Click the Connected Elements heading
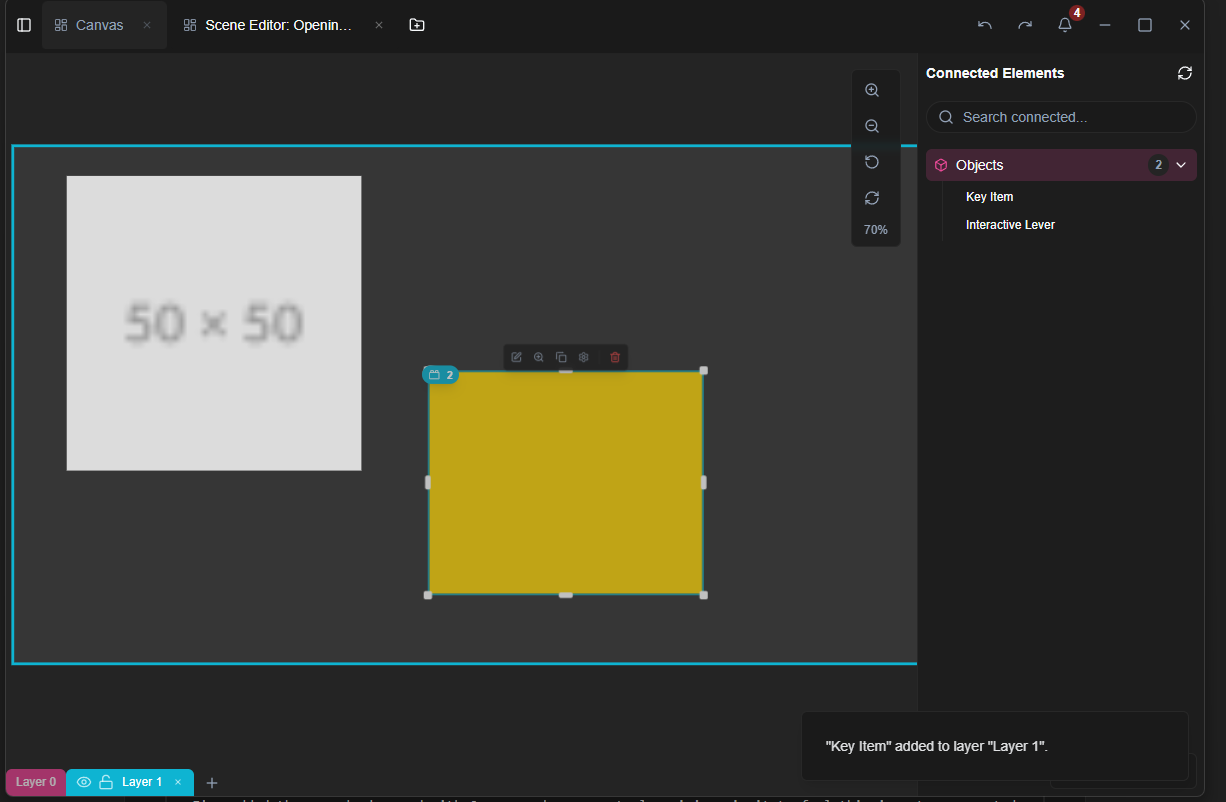 [x=995, y=73]
